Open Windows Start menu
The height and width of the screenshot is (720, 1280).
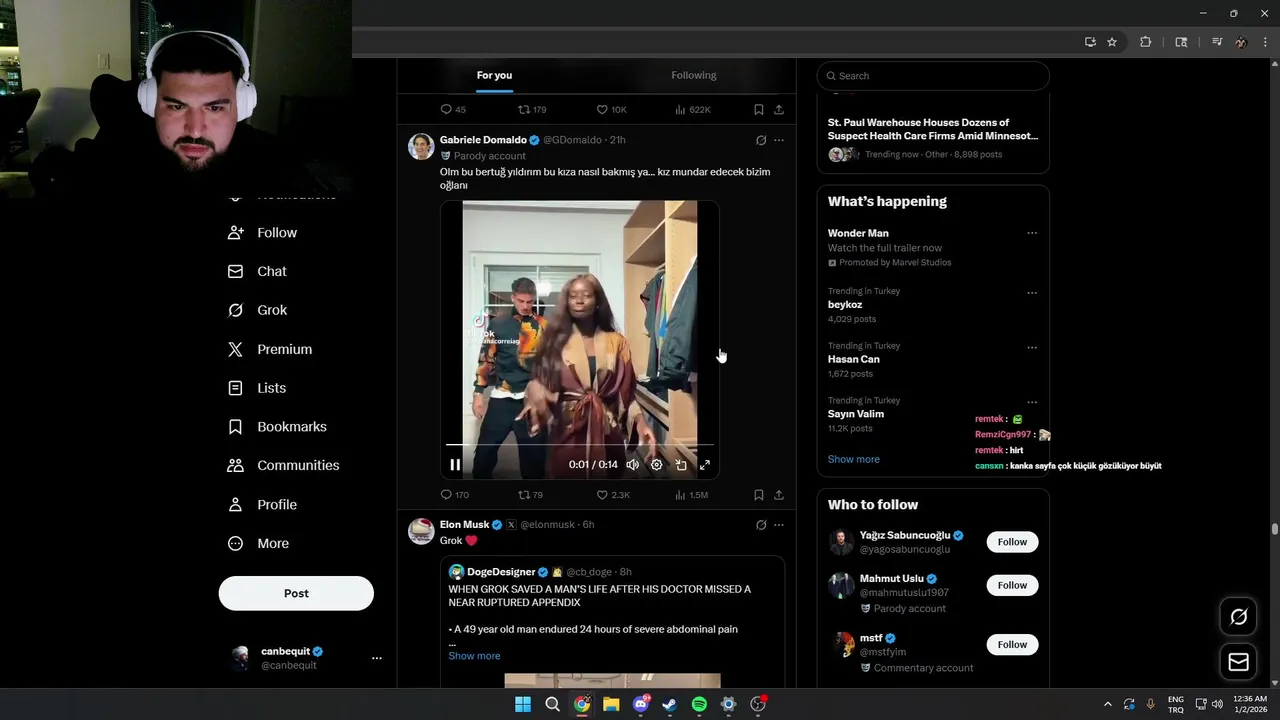click(523, 704)
